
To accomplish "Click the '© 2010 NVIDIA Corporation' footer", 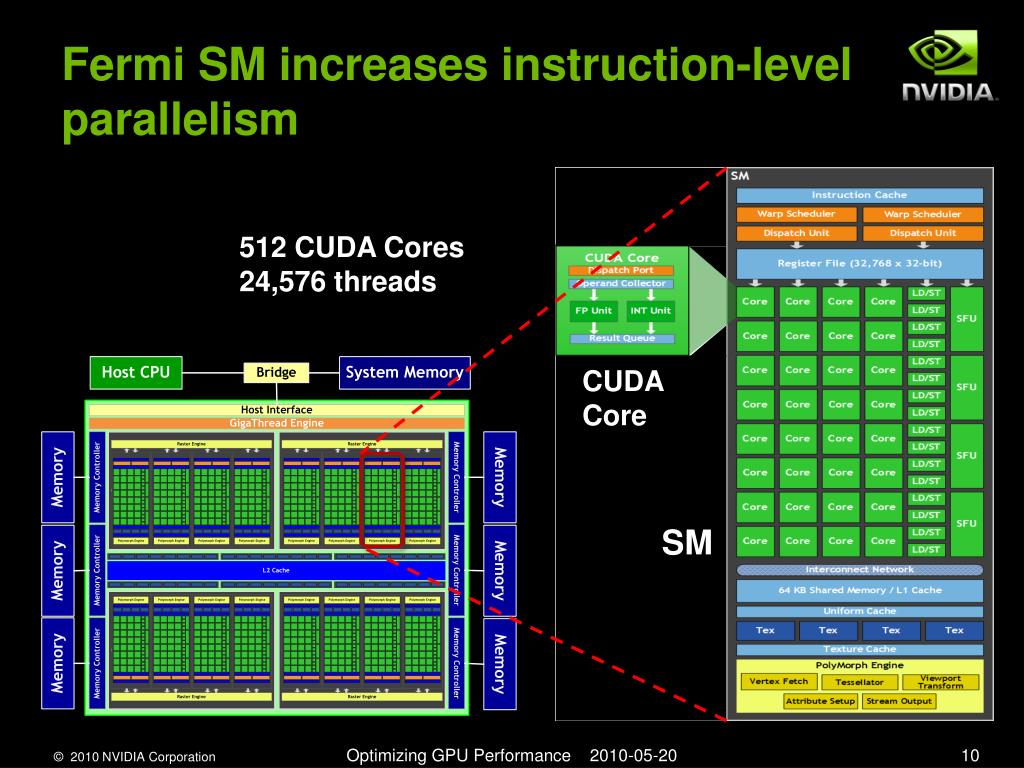I will [x=135, y=757].
